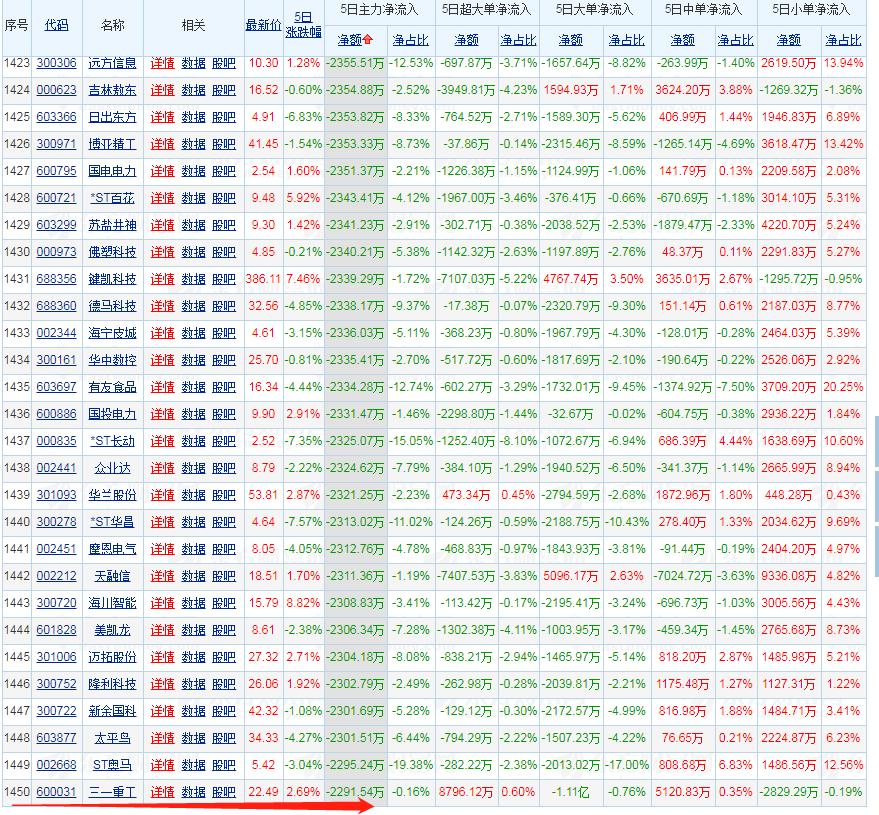
Task: Sort by 5日大单净流入 净占比 header
Action: (626, 40)
